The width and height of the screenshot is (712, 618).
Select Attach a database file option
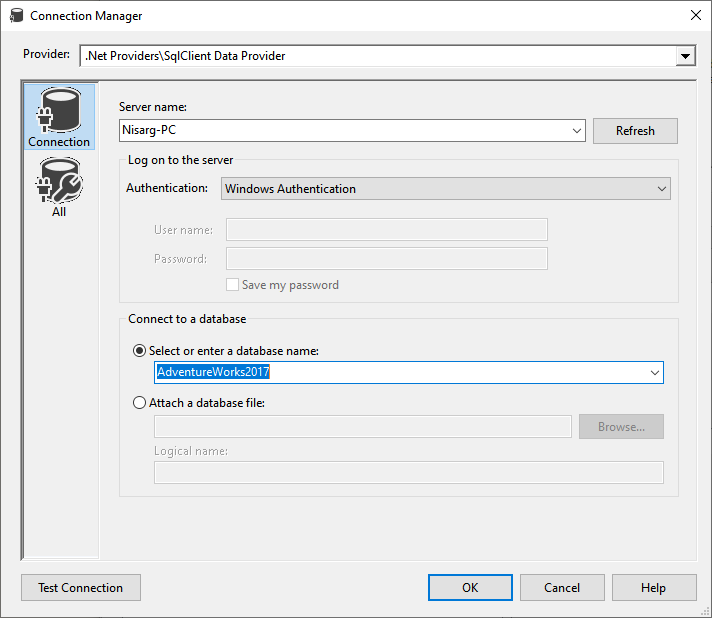point(139,403)
